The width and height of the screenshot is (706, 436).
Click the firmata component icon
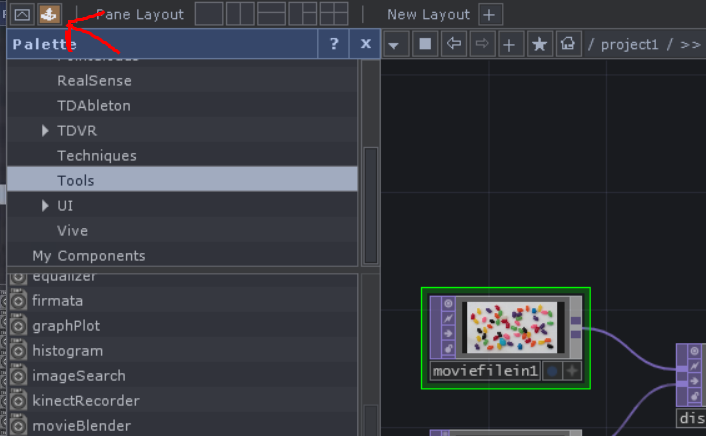[x=18, y=301]
